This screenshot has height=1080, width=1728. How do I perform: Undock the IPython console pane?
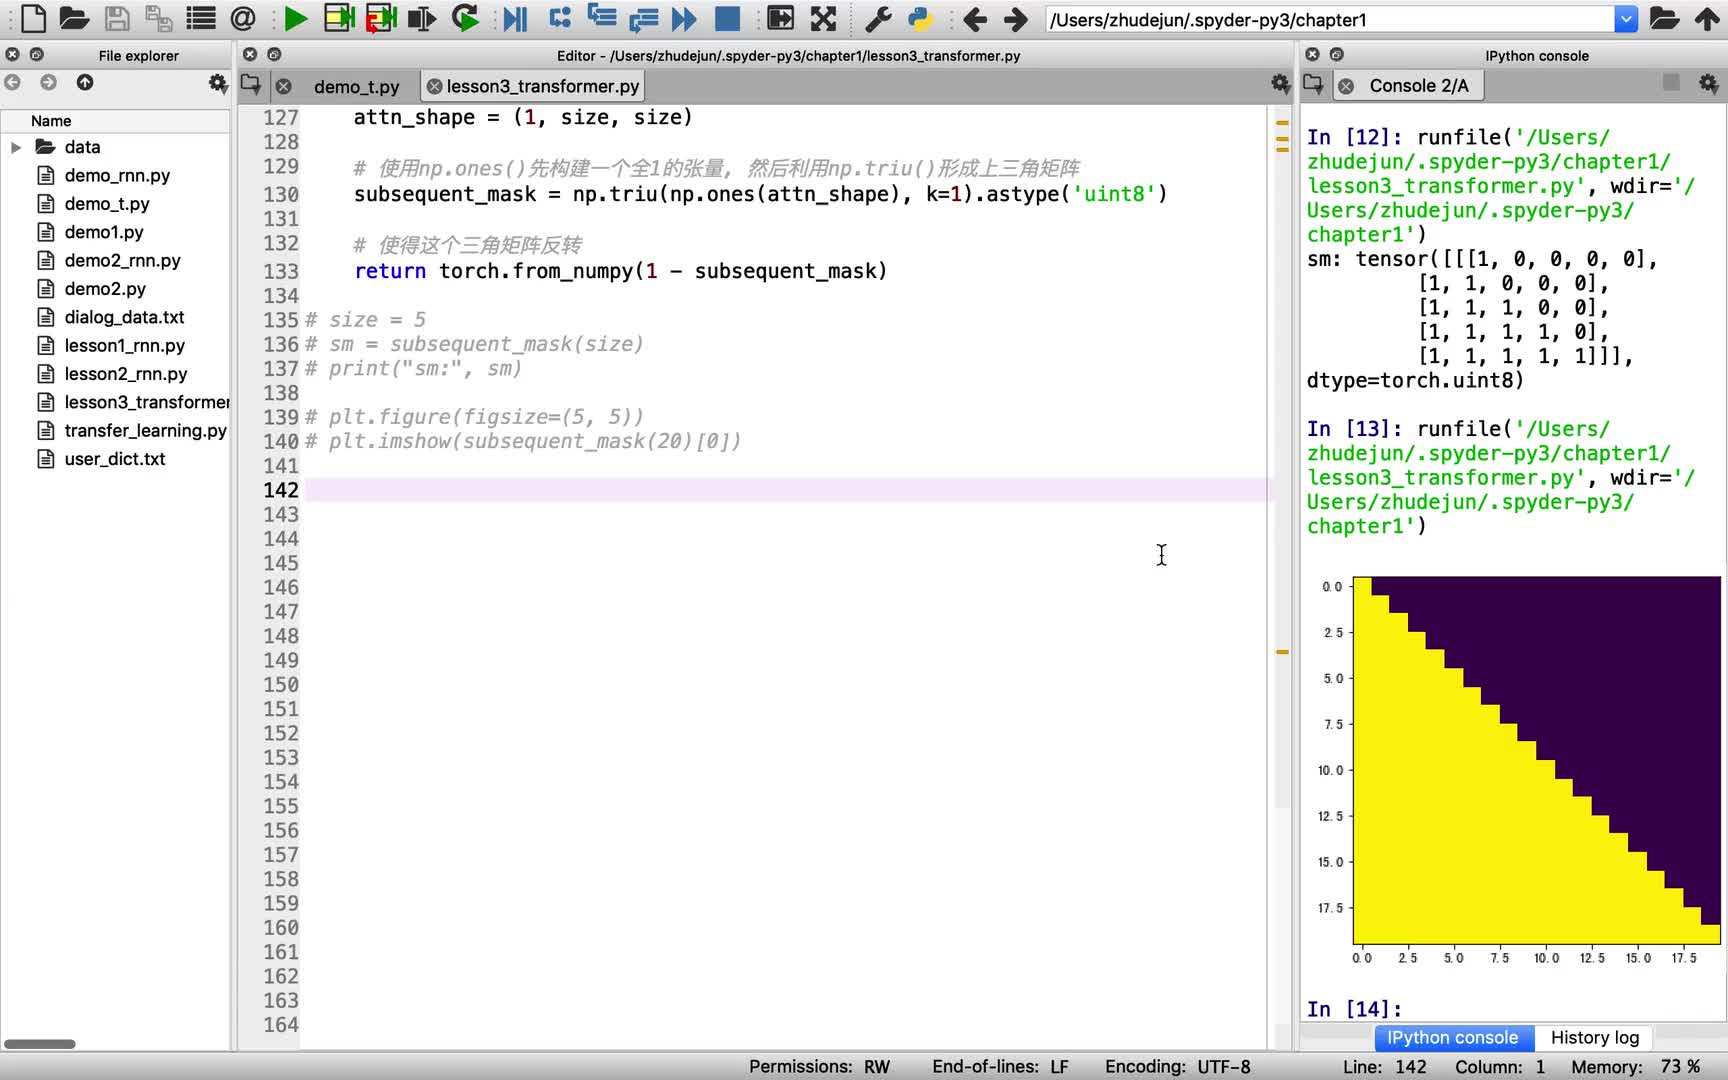tap(1337, 55)
